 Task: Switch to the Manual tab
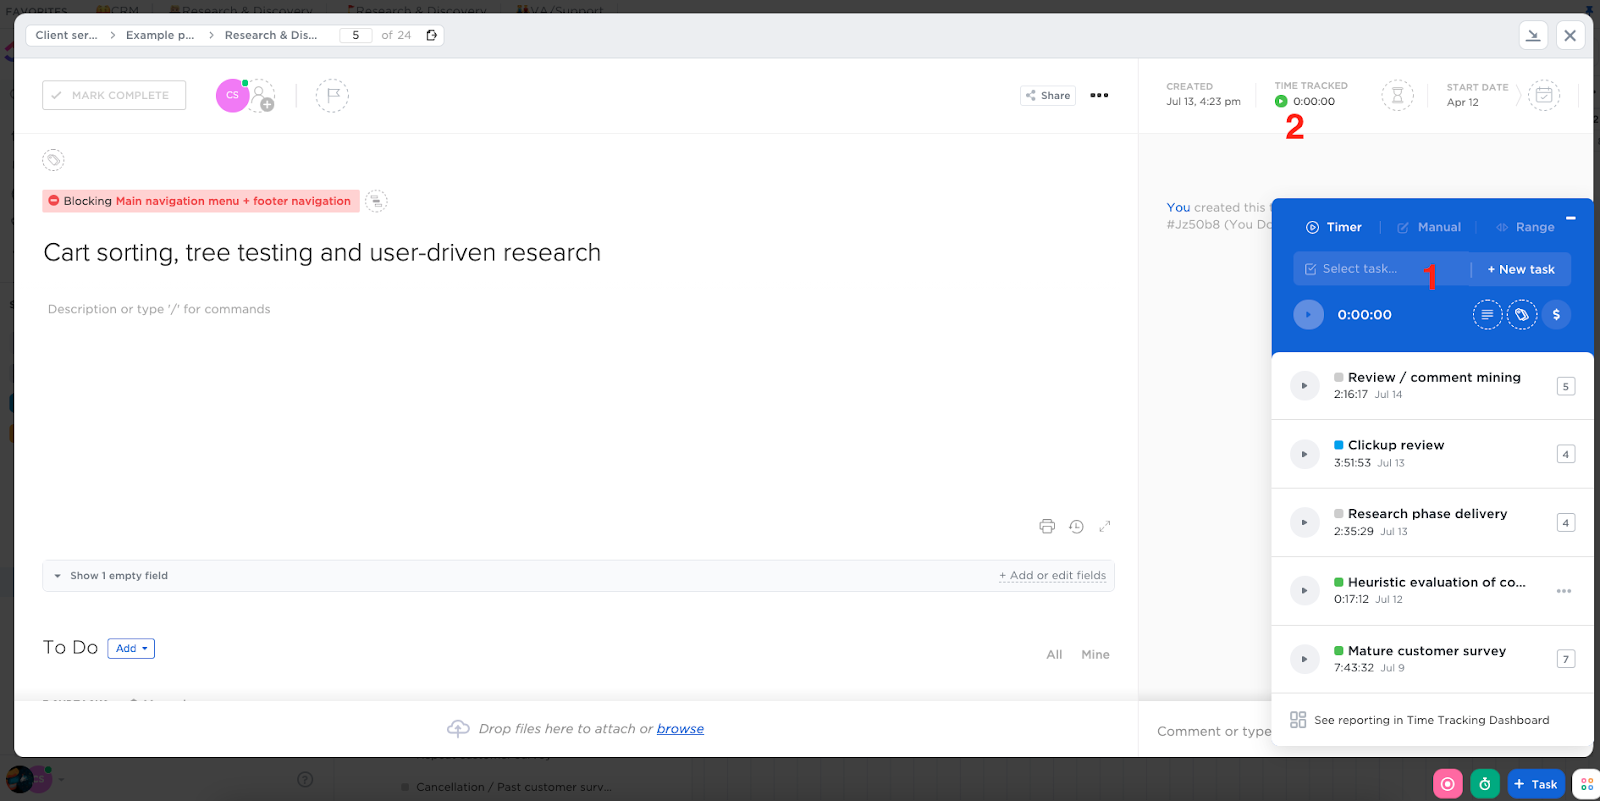point(1429,227)
